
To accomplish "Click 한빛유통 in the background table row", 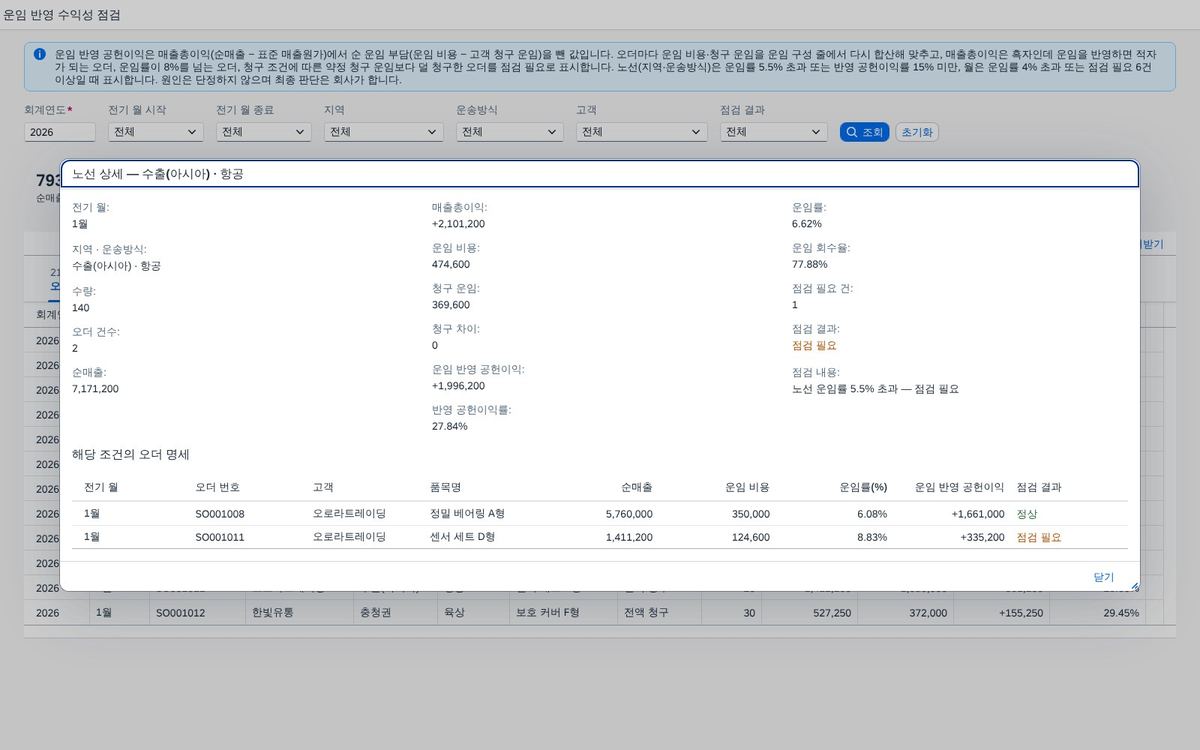I will (x=273, y=613).
